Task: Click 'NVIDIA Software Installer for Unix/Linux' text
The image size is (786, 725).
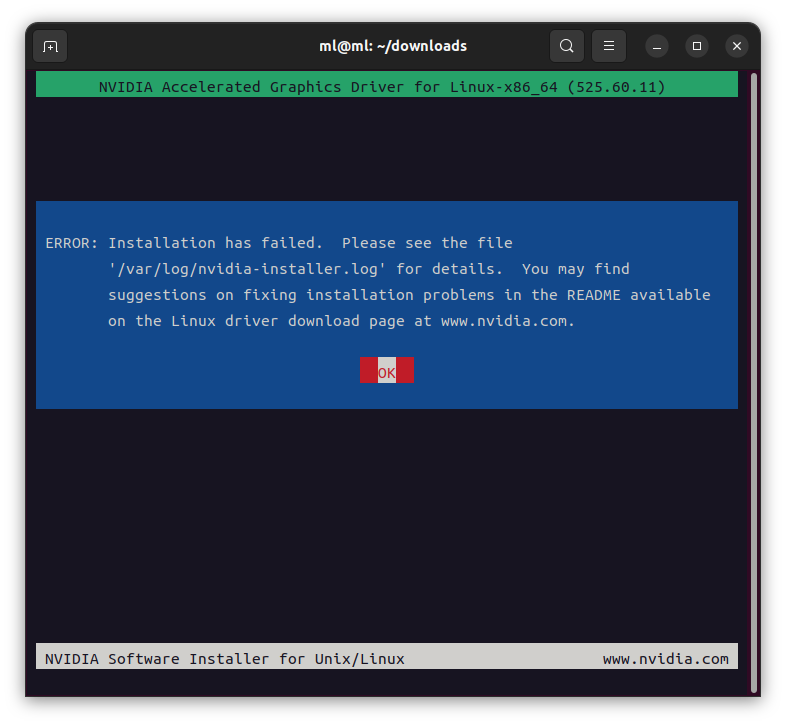Action: pos(225,659)
